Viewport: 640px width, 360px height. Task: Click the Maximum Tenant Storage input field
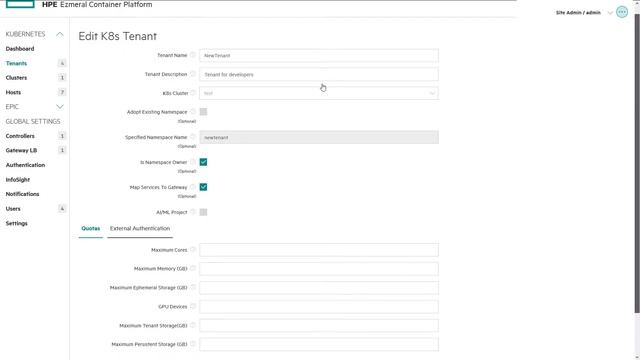pos(319,325)
